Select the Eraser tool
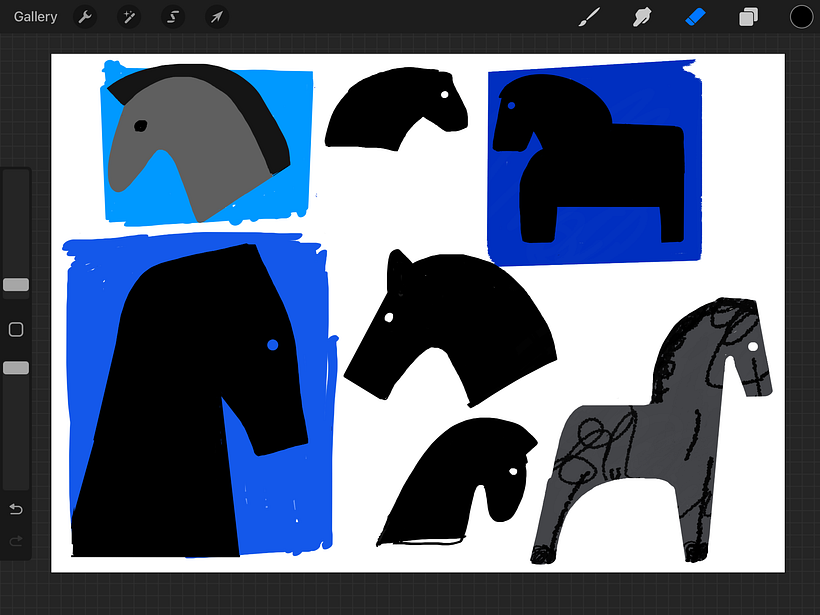 [696, 17]
